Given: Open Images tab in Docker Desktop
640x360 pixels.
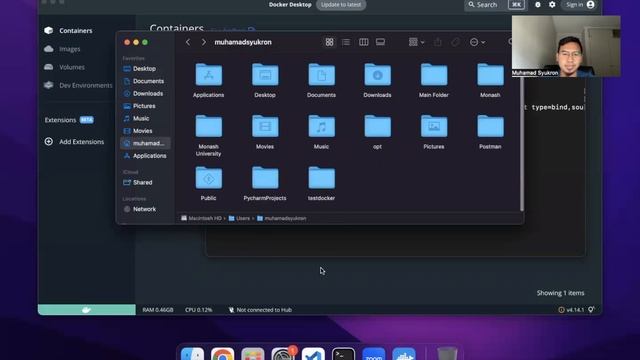Looking at the screenshot, I should 69,49.
